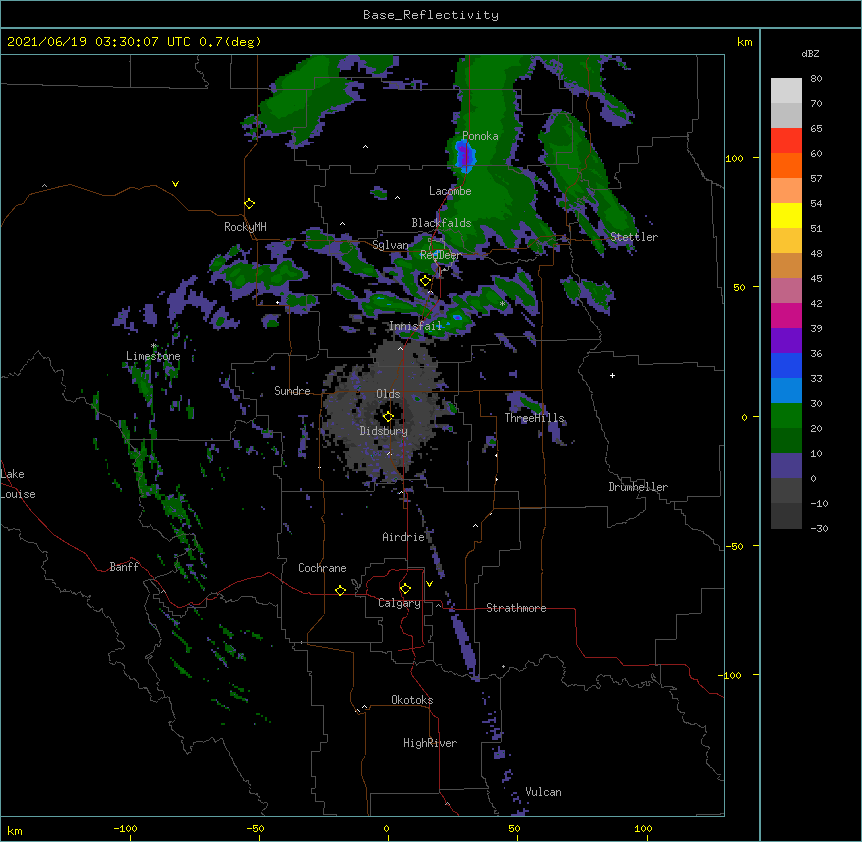Click the Innisfail city label
Image resolution: width=862 pixels, height=842 pixels.
pyautogui.click(x=415, y=326)
